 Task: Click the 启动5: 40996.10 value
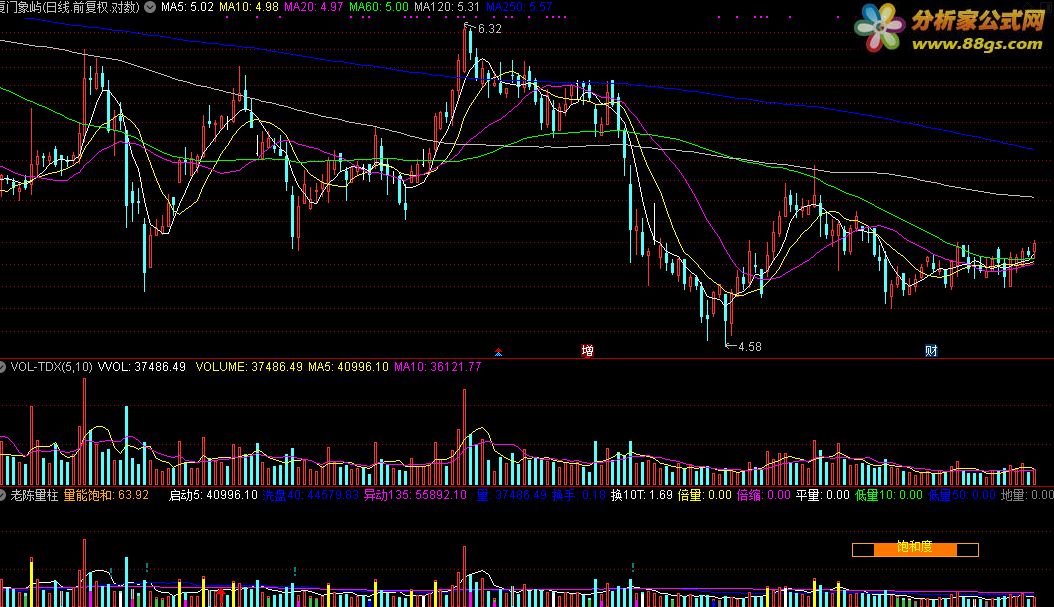tap(213, 495)
